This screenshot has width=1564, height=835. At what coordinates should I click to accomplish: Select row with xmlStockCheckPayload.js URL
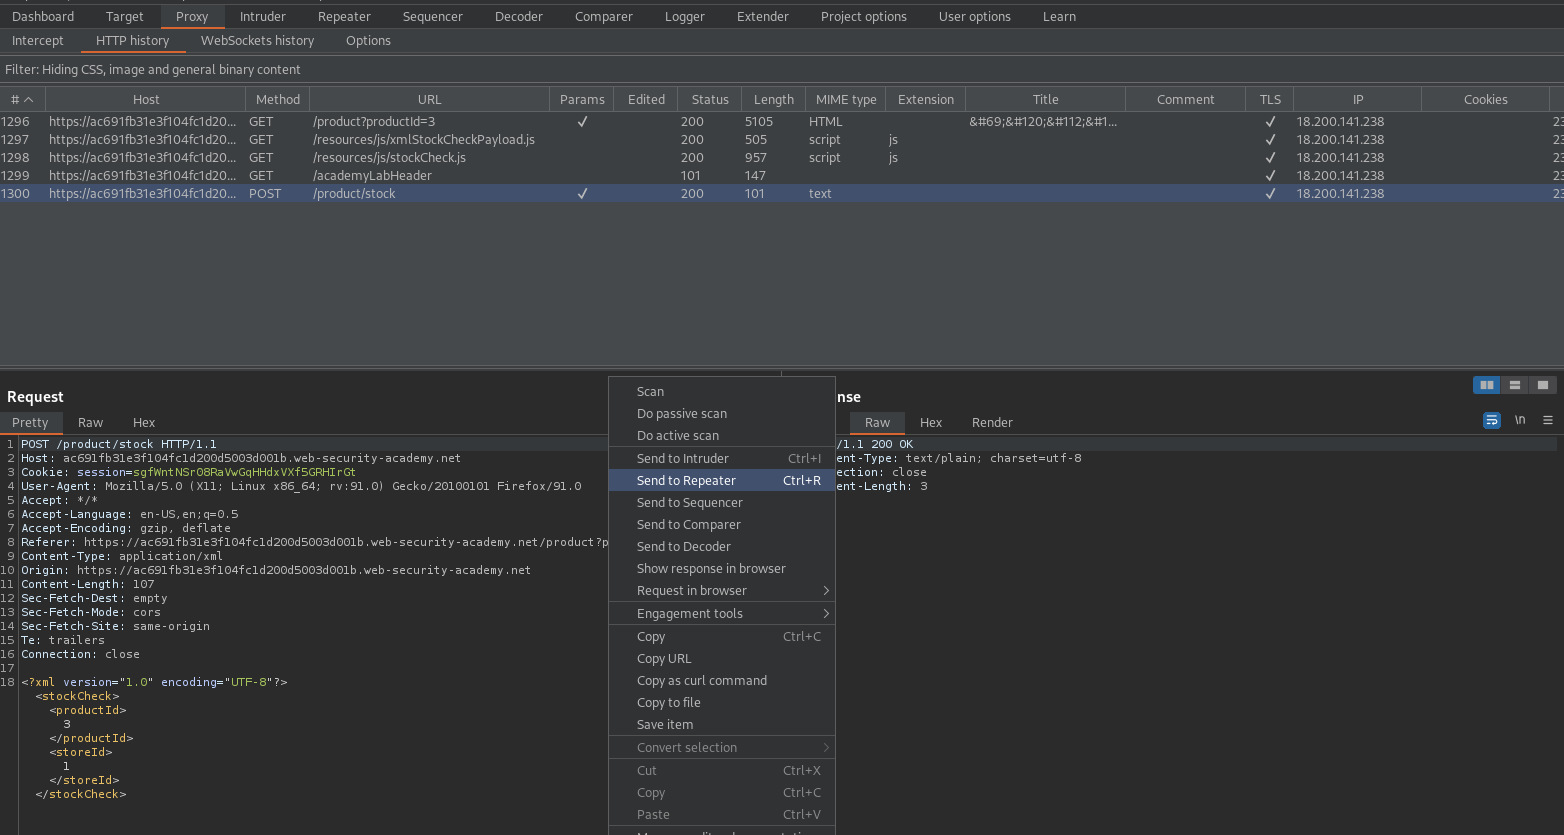782,140
